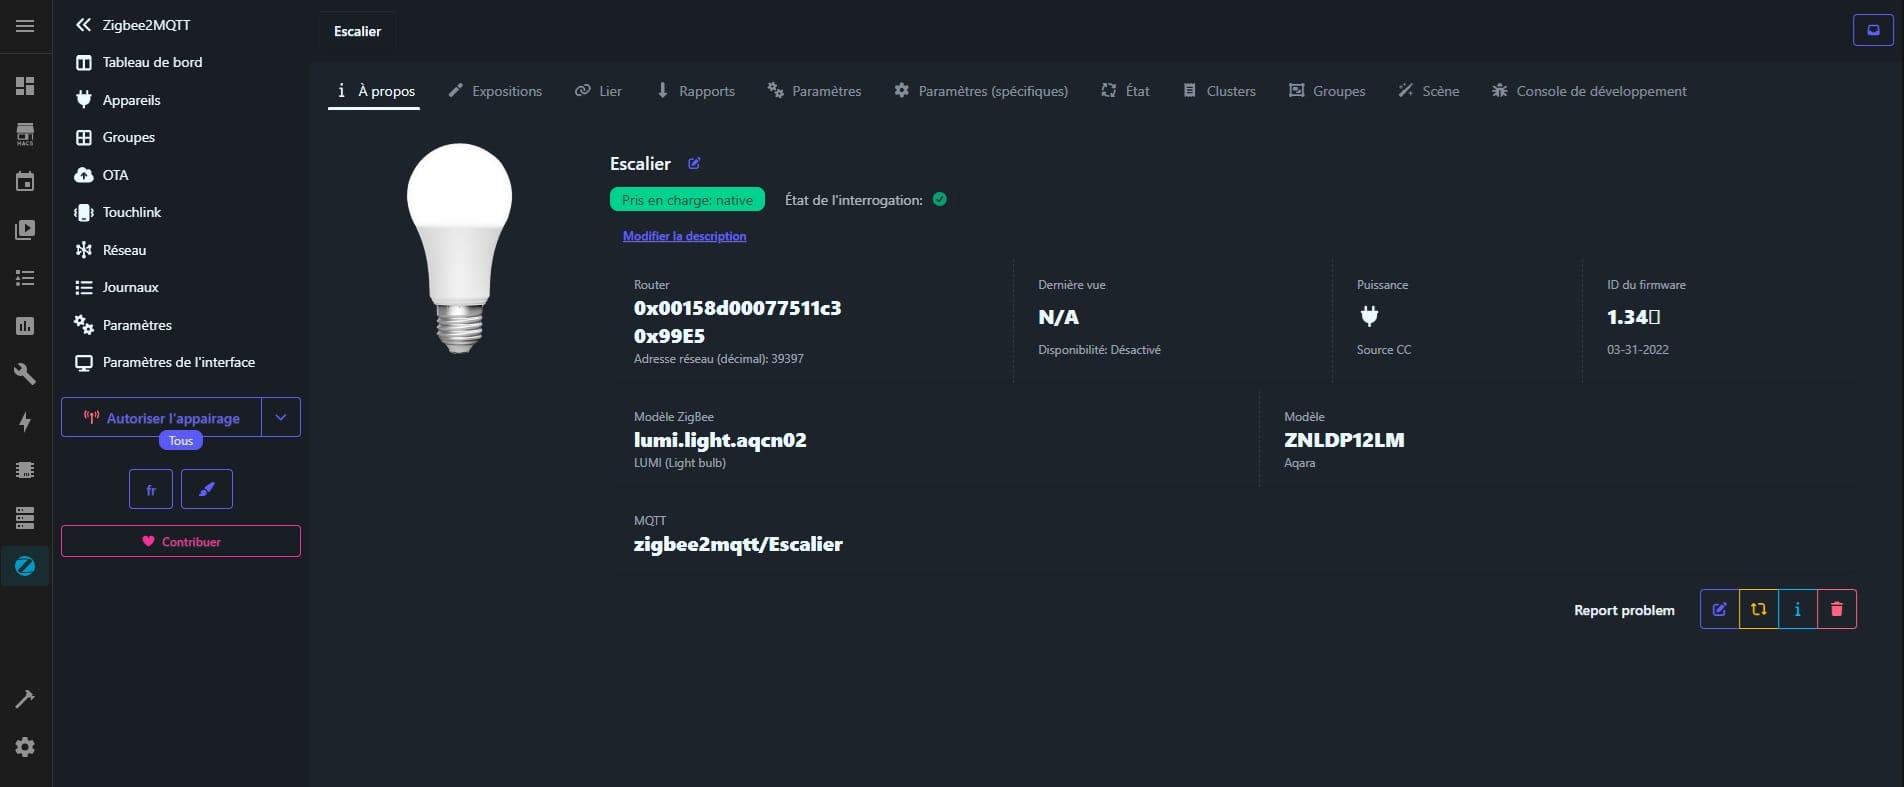Image resolution: width=1904 pixels, height=787 pixels.
Task: Select the Clusters tab
Action: pyautogui.click(x=1219, y=91)
